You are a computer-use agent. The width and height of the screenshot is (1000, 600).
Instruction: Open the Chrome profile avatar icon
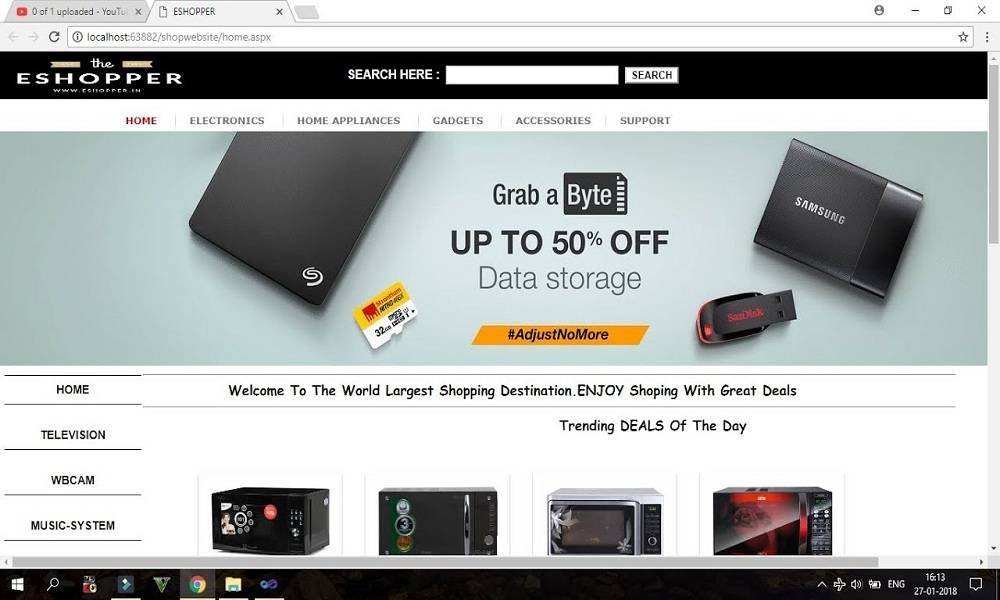(x=879, y=10)
